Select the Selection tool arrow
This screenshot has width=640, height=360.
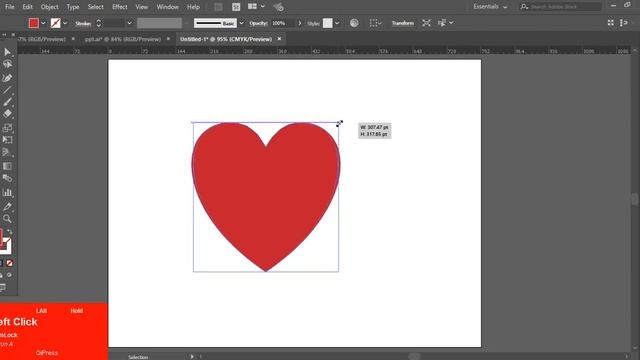click(x=7, y=52)
